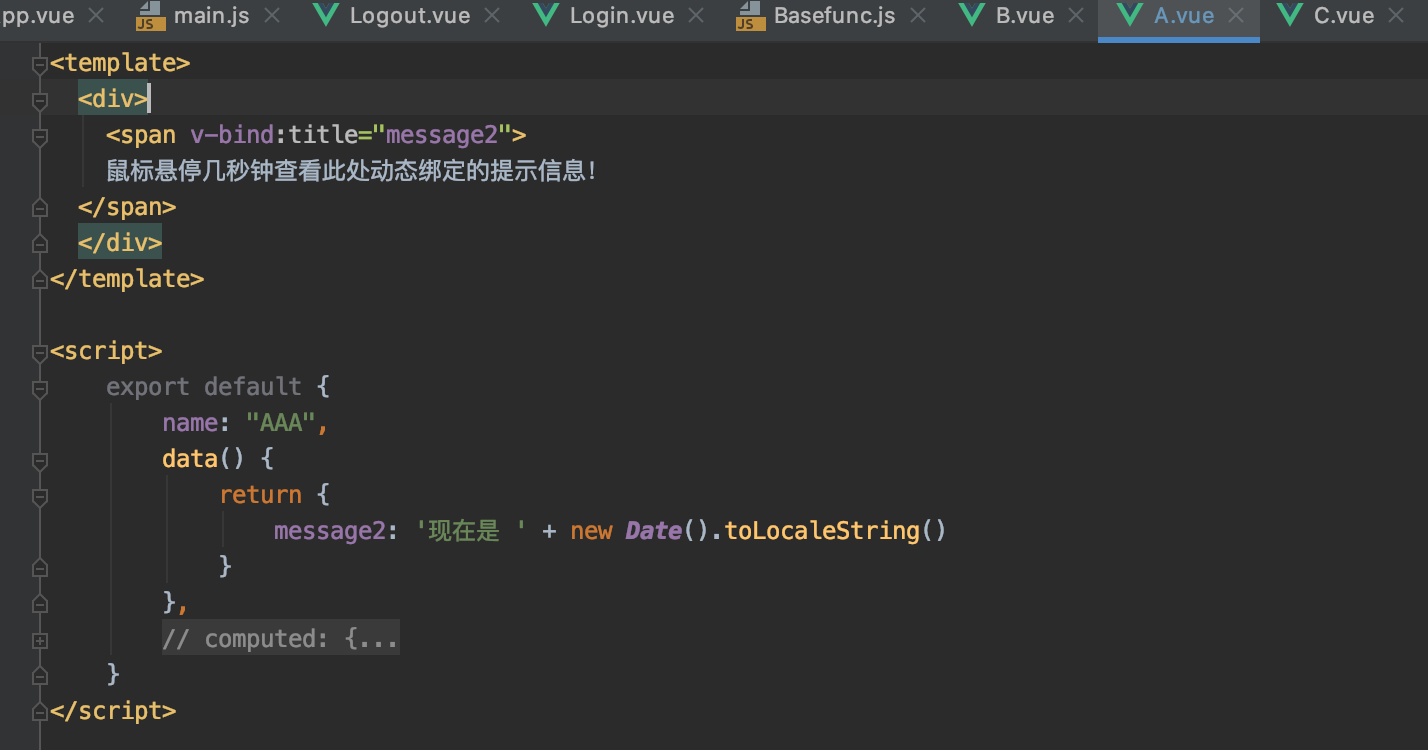Click fold marker at </template> closing line
The height and width of the screenshot is (750, 1428).
40,280
